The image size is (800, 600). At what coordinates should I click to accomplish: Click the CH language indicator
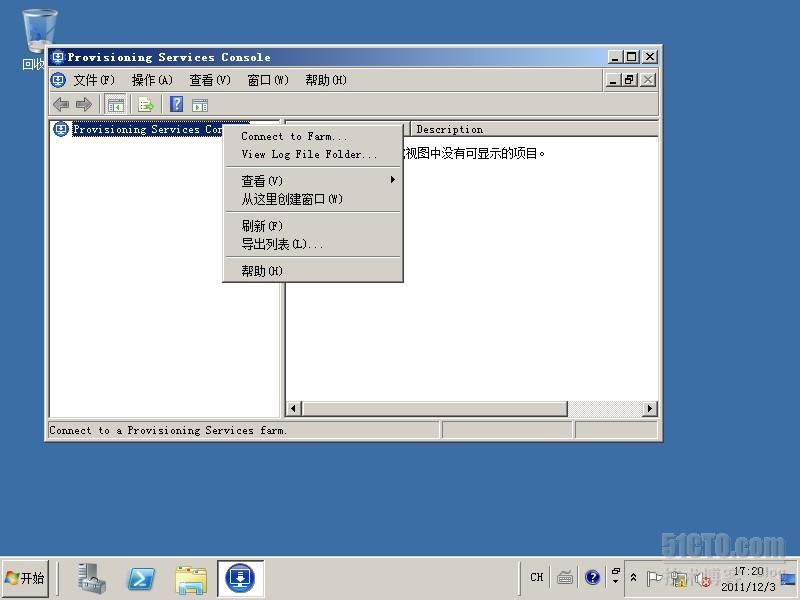(537, 577)
